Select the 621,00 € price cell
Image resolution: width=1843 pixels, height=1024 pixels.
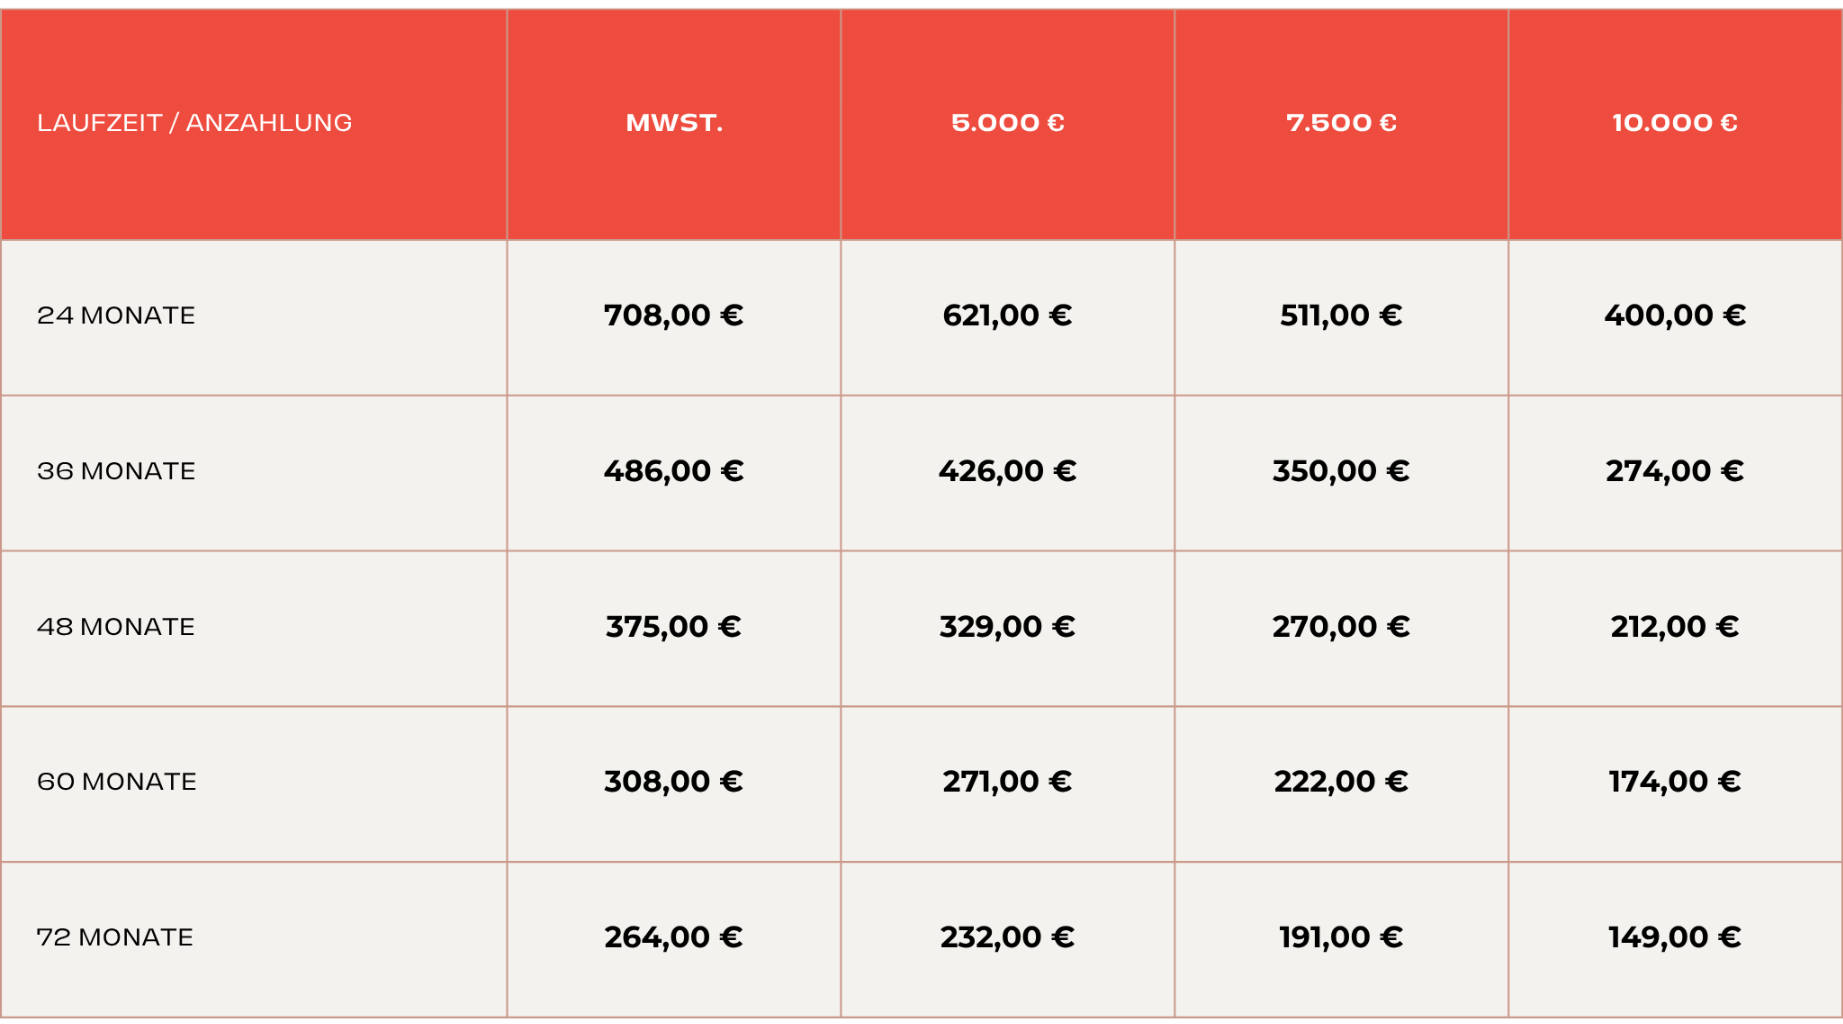coord(1007,316)
